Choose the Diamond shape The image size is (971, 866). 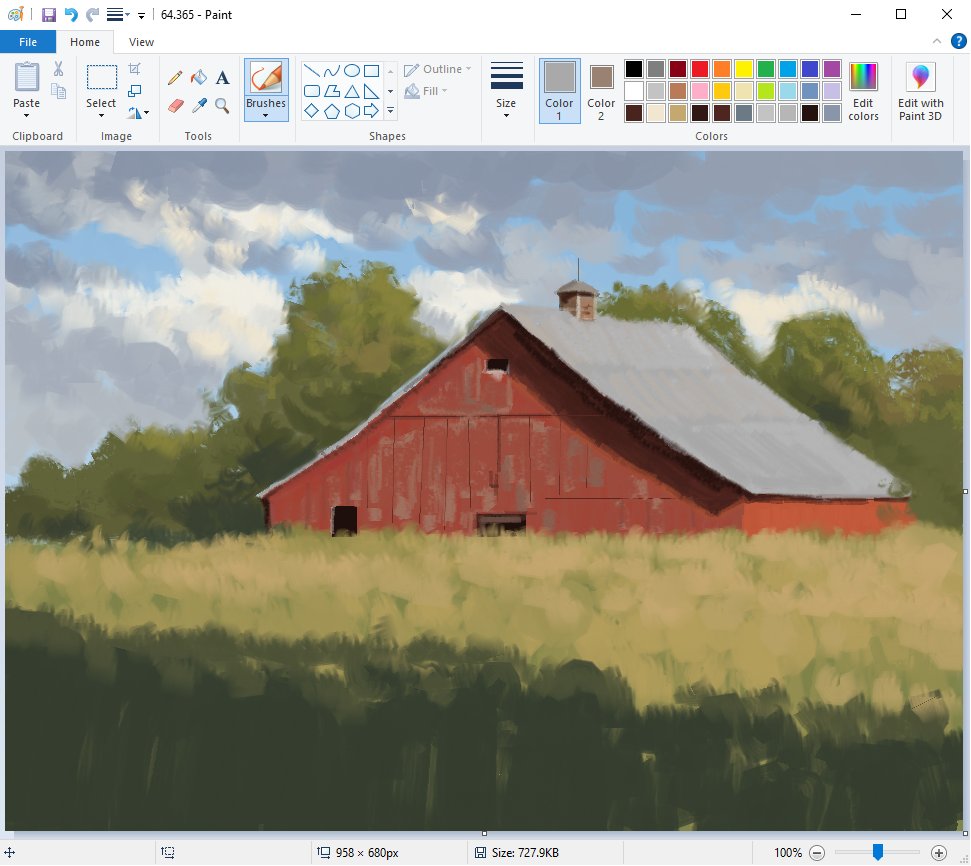311,111
